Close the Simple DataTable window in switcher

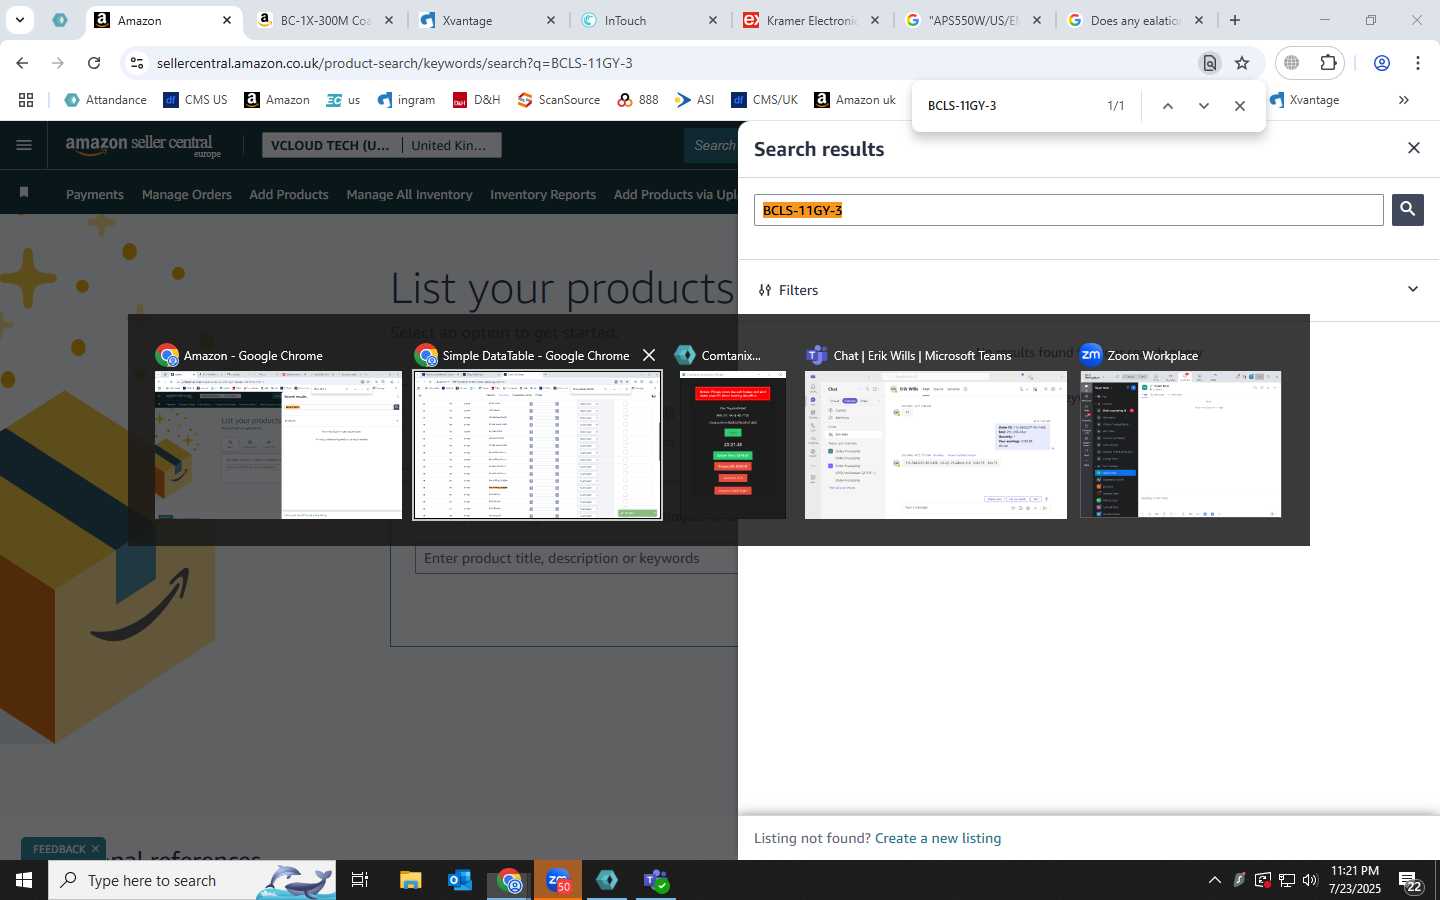pos(649,355)
